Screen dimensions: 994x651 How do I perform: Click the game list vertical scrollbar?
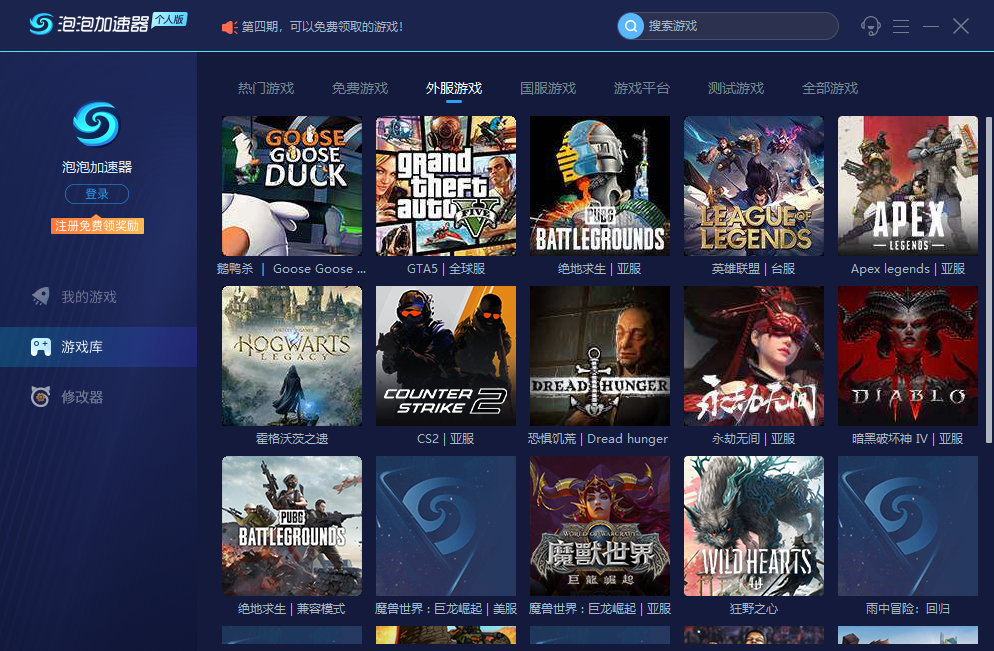tap(988, 280)
